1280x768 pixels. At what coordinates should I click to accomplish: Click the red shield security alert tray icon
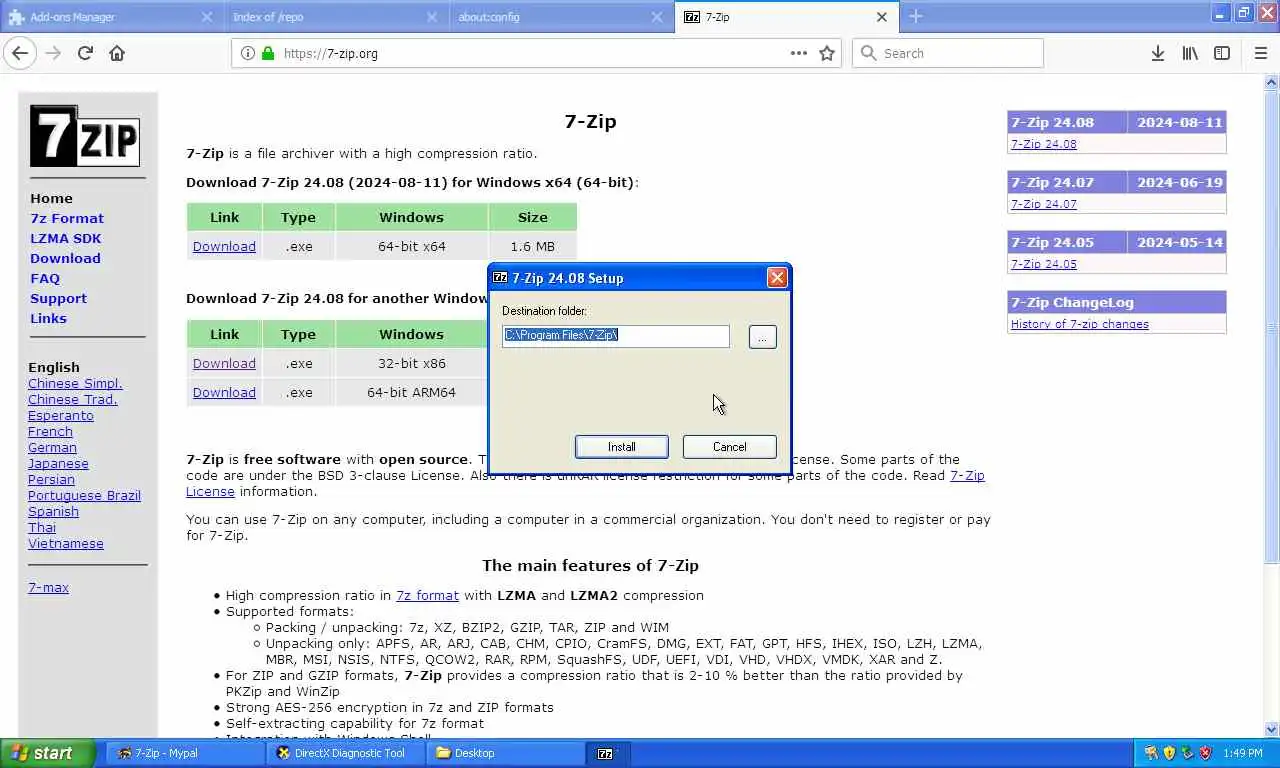point(1205,753)
